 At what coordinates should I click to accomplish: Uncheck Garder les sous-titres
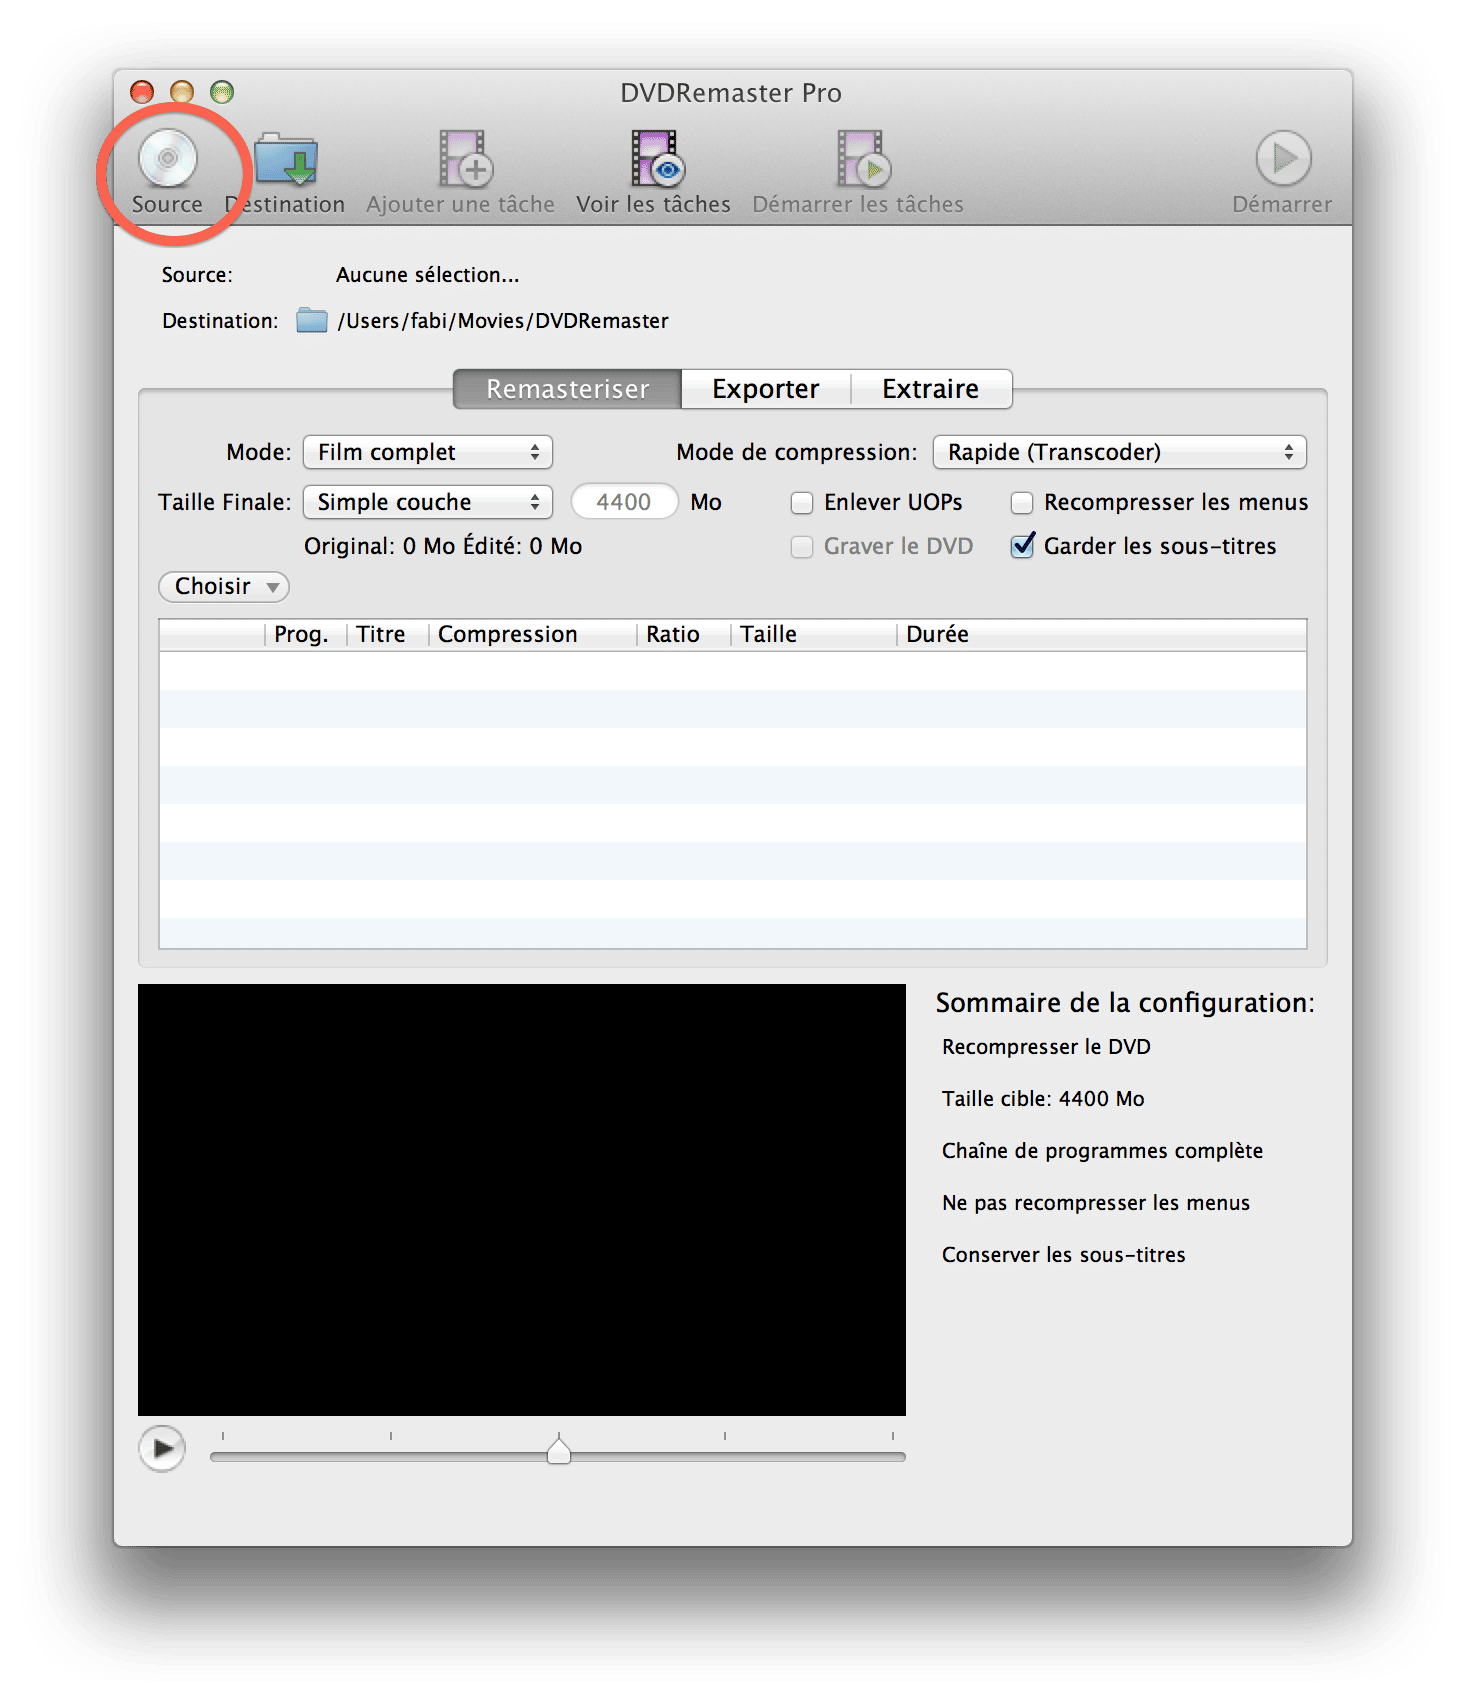coord(1022,546)
